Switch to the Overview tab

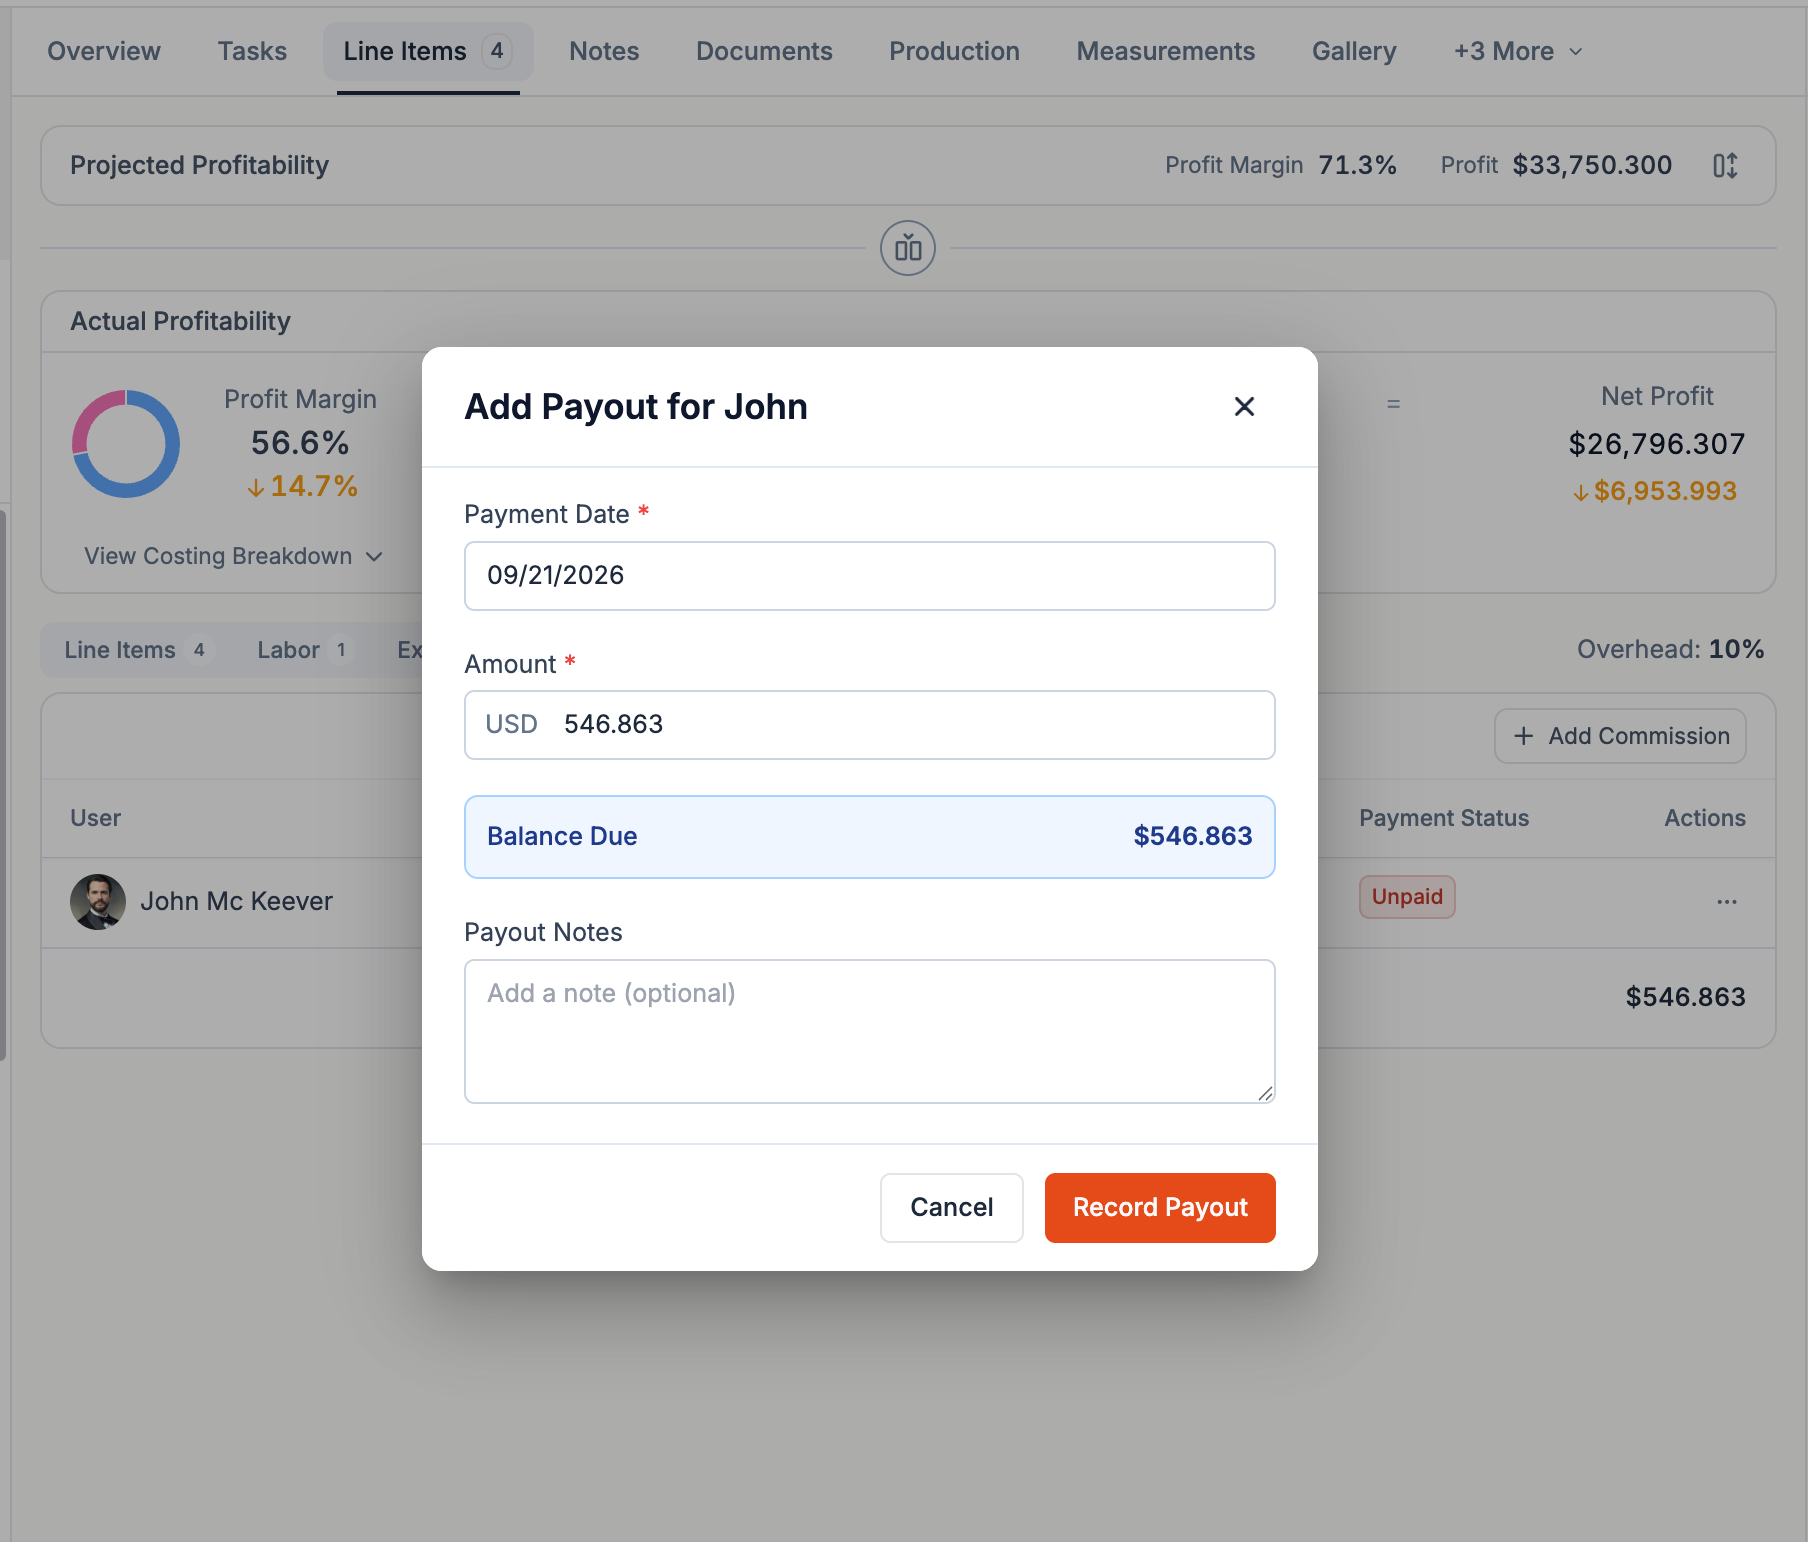104,51
